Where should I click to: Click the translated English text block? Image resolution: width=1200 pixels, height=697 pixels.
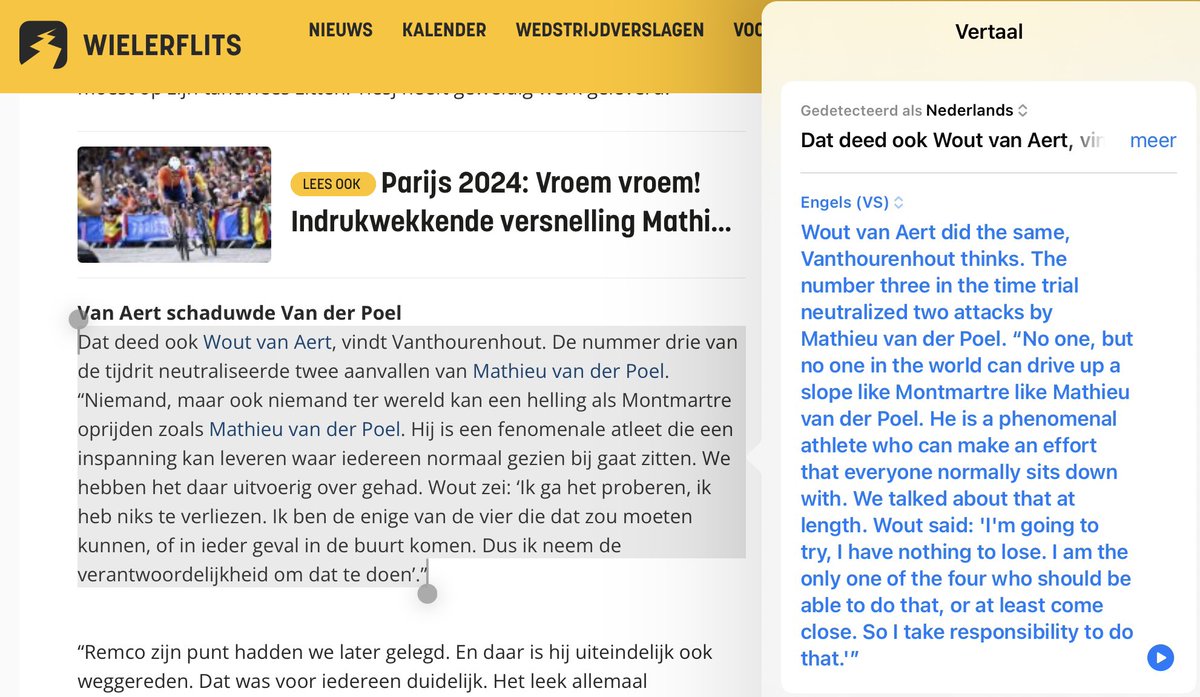pyautogui.click(x=968, y=445)
